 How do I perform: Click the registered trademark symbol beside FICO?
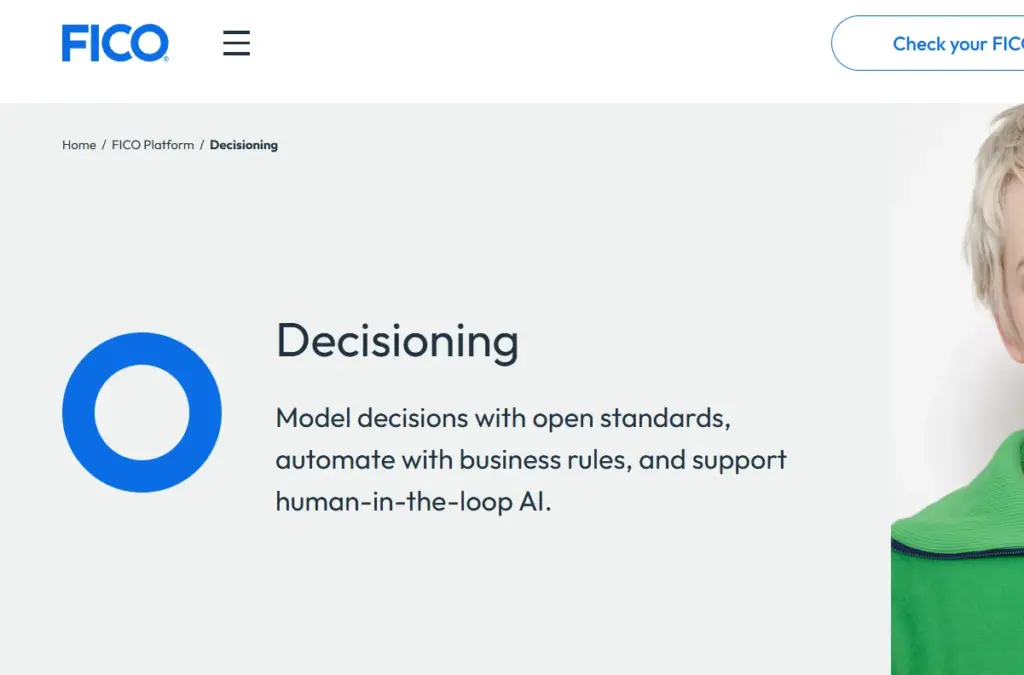[x=166, y=59]
